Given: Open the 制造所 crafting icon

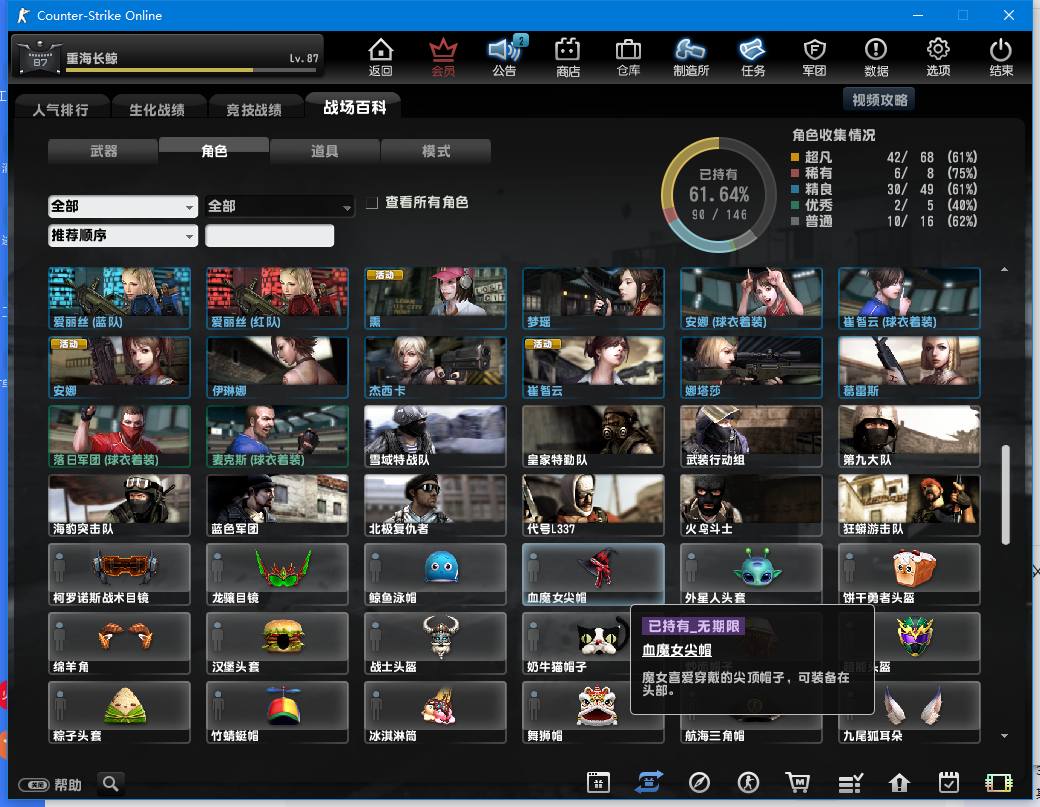Looking at the screenshot, I should pos(690,57).
